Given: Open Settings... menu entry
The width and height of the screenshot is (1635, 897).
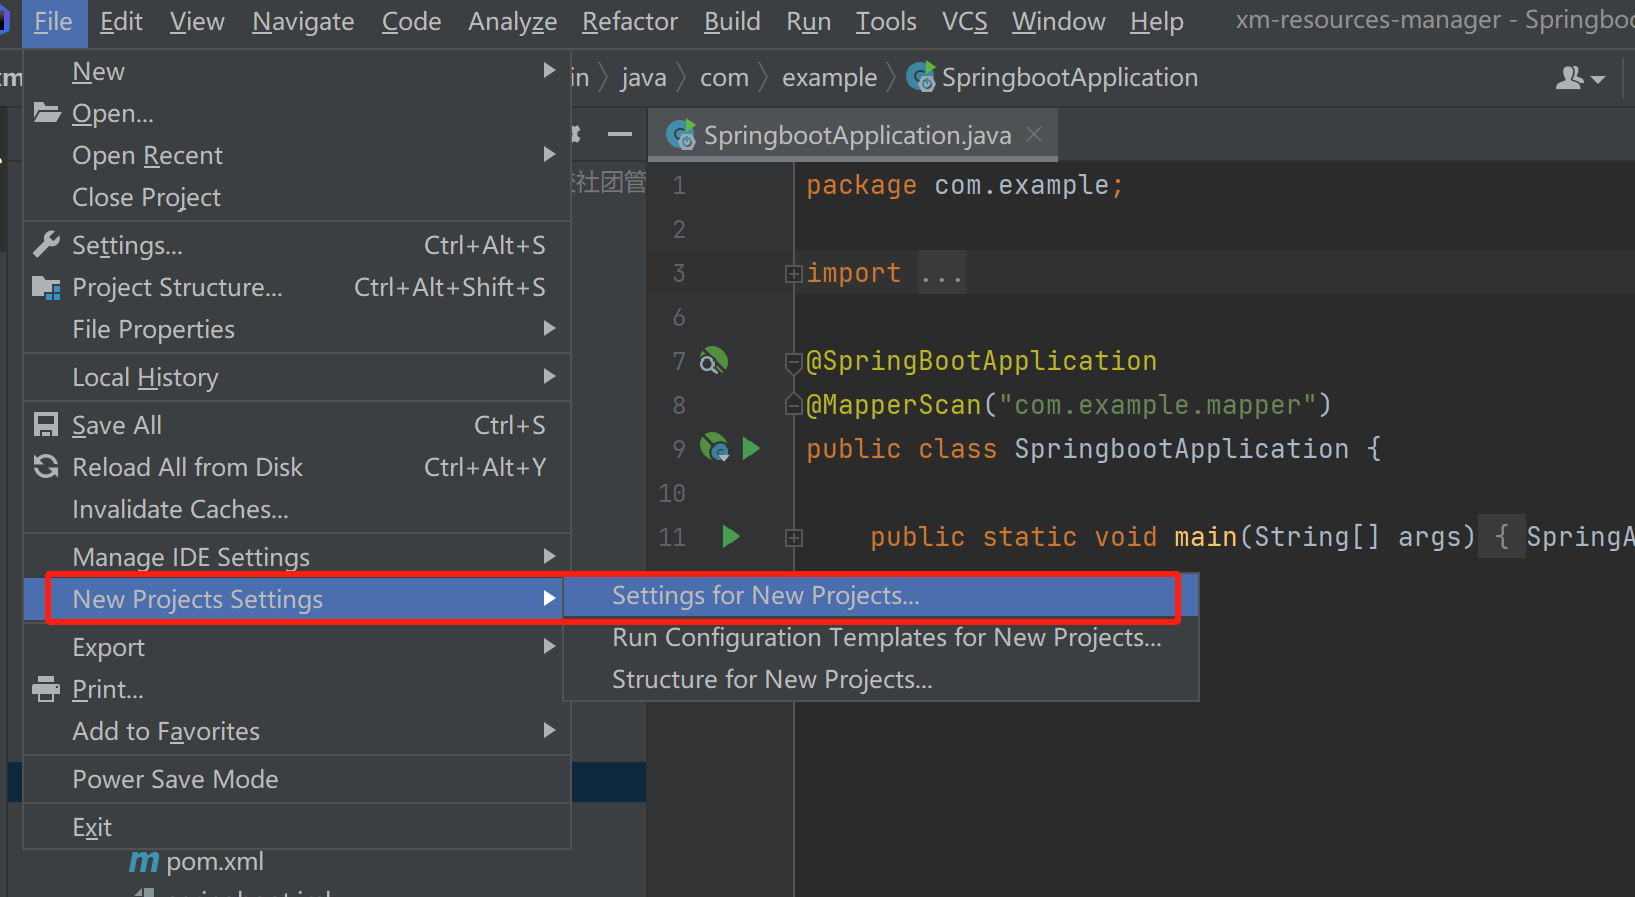Looking at the screenshot, I should coord(297,246).
